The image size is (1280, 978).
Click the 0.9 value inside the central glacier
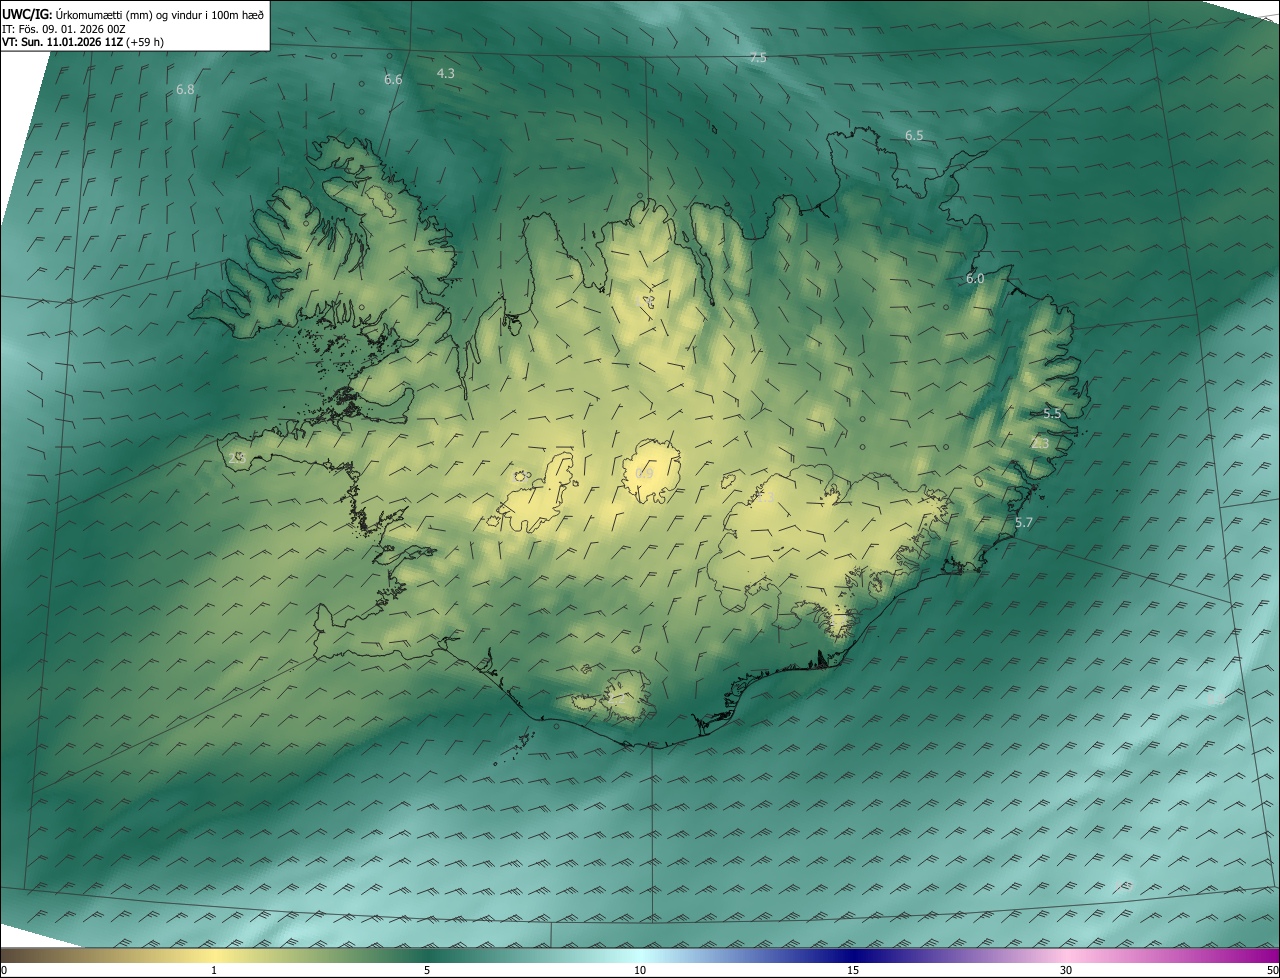(644, 473)
